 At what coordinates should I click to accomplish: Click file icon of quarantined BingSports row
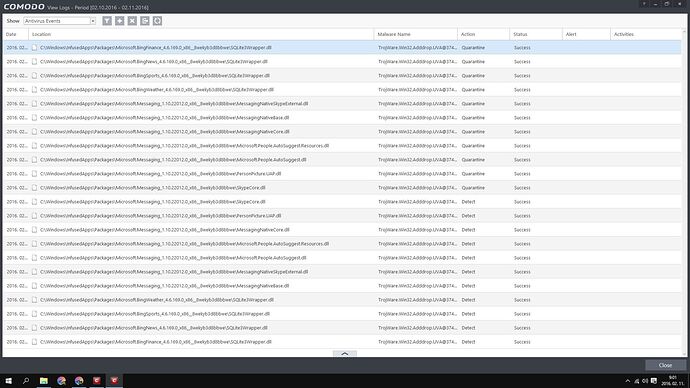tap(34, 76)
